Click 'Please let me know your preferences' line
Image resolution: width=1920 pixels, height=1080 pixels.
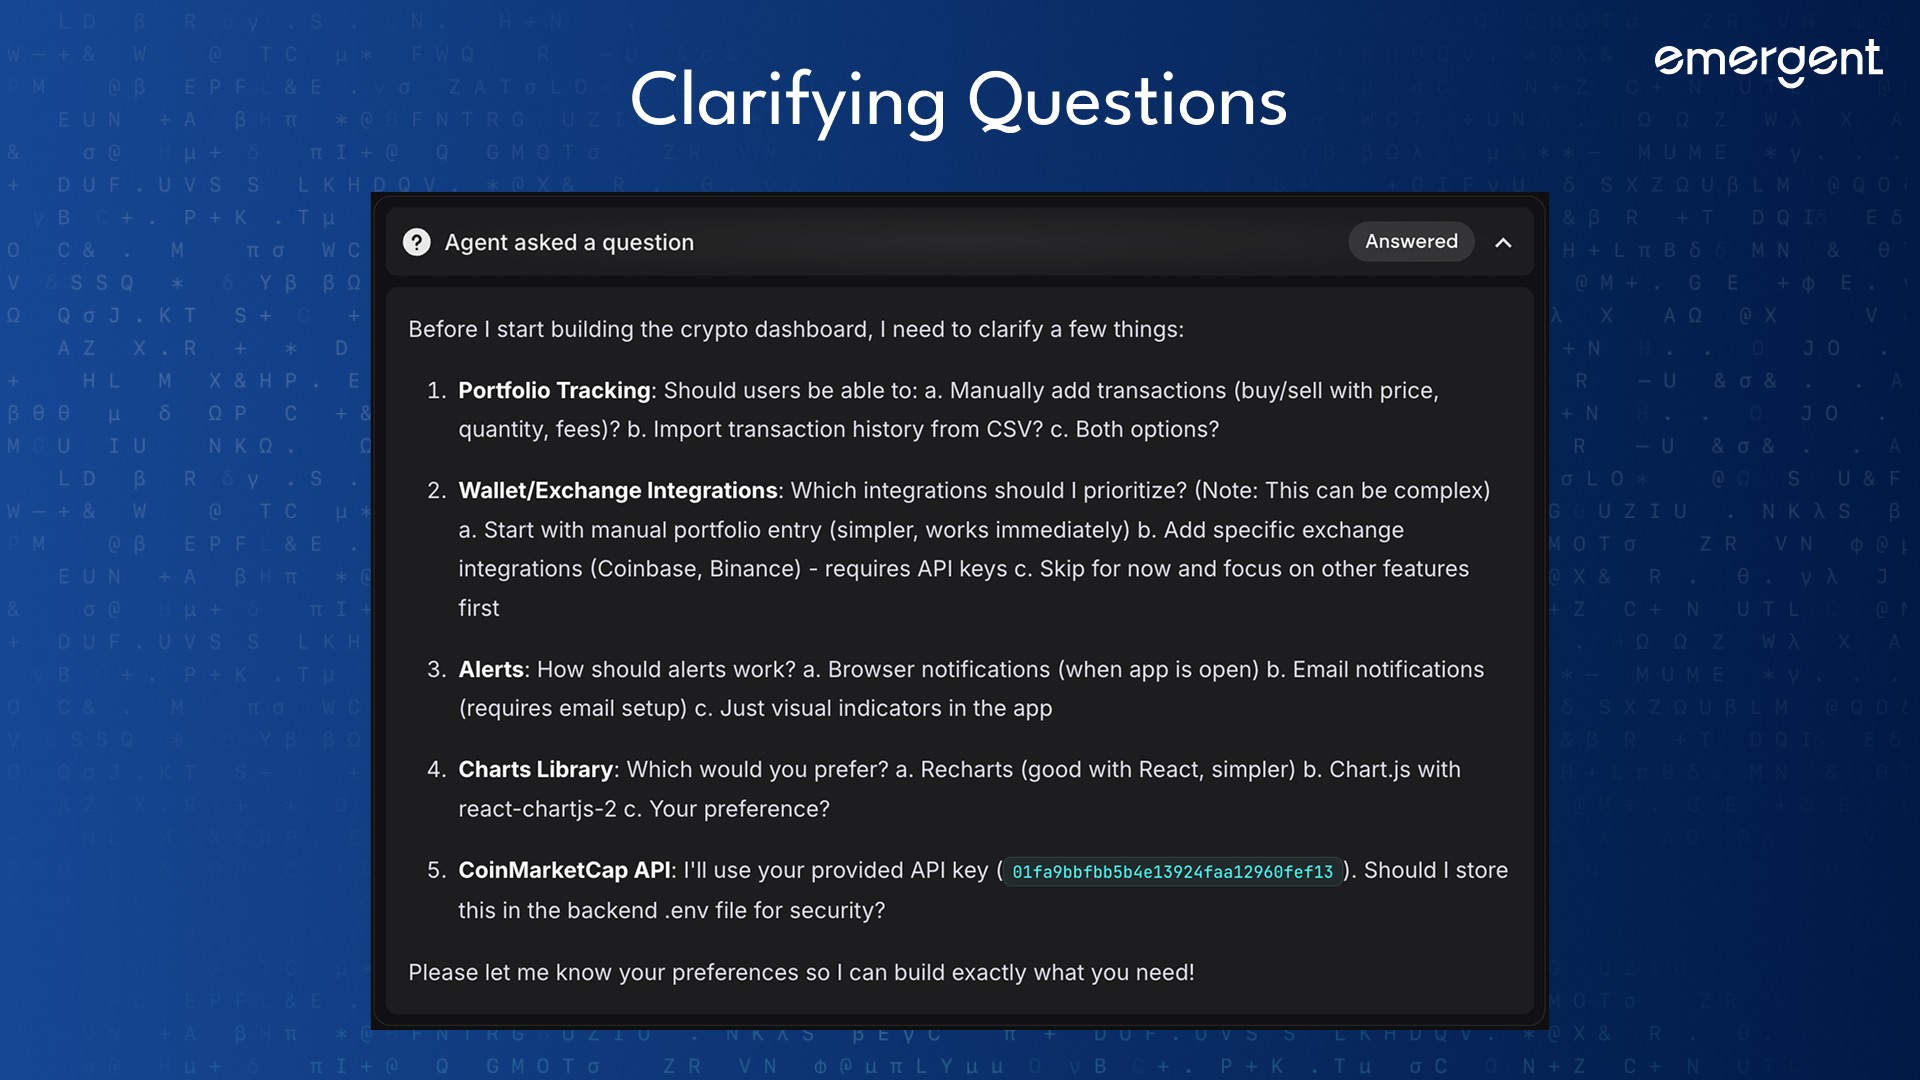point(800,972)
